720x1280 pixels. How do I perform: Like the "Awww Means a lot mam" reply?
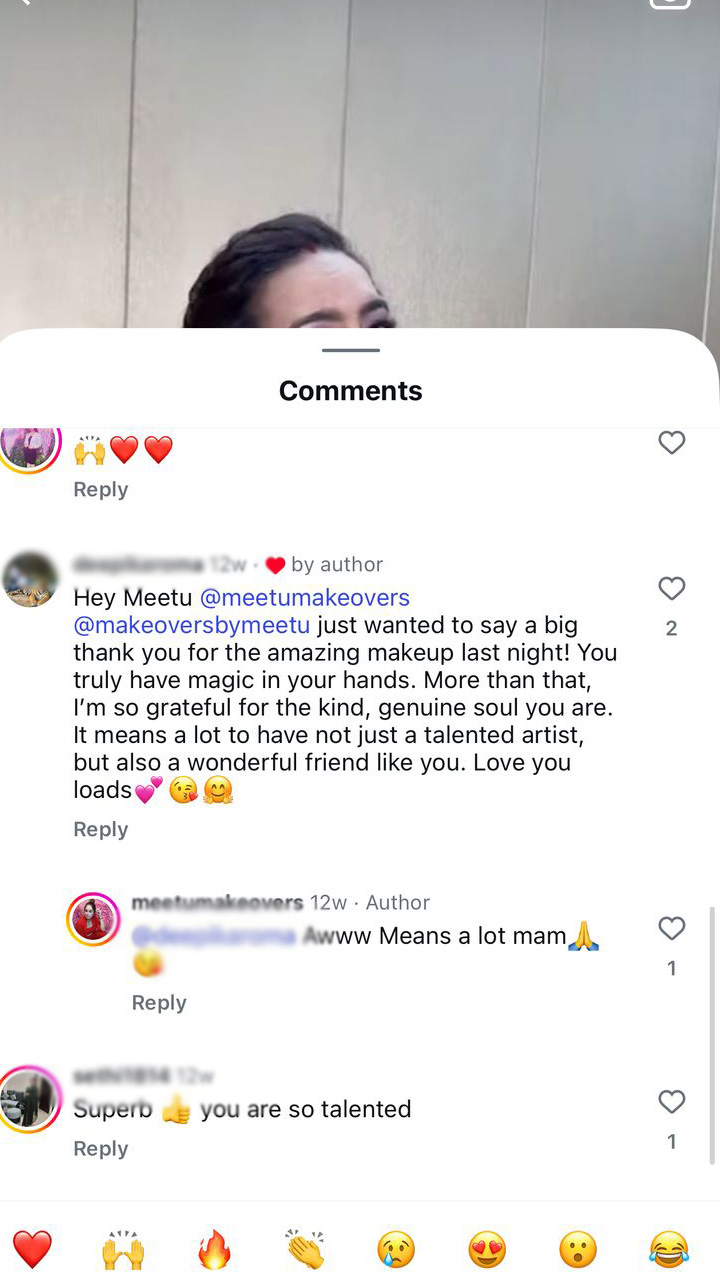point(672,929)
